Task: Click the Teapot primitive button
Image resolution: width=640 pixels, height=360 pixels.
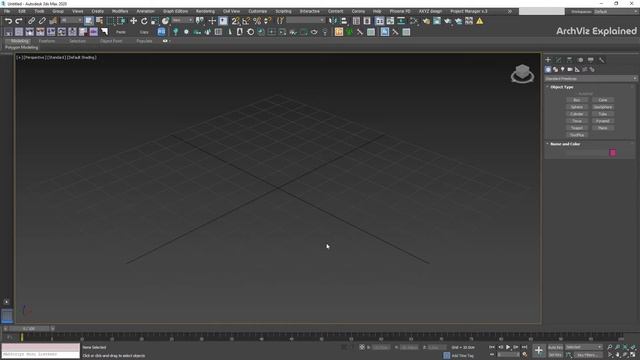Action: point(577,128)
